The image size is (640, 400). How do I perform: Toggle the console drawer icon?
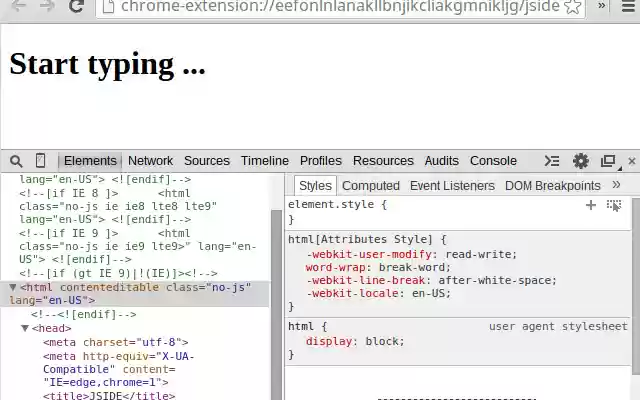tap(552, 161)
